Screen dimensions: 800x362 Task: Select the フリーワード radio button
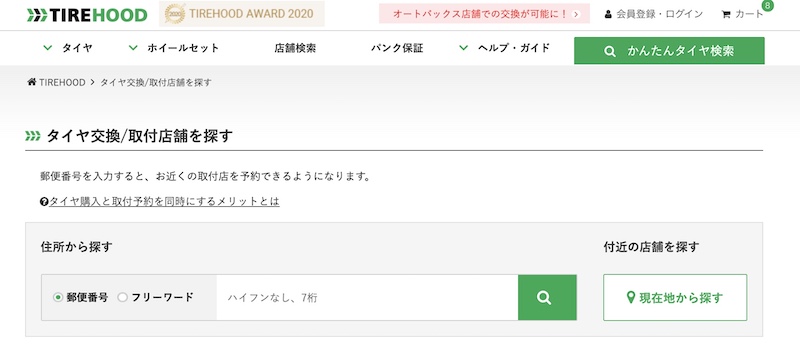[x=122, y=297]
